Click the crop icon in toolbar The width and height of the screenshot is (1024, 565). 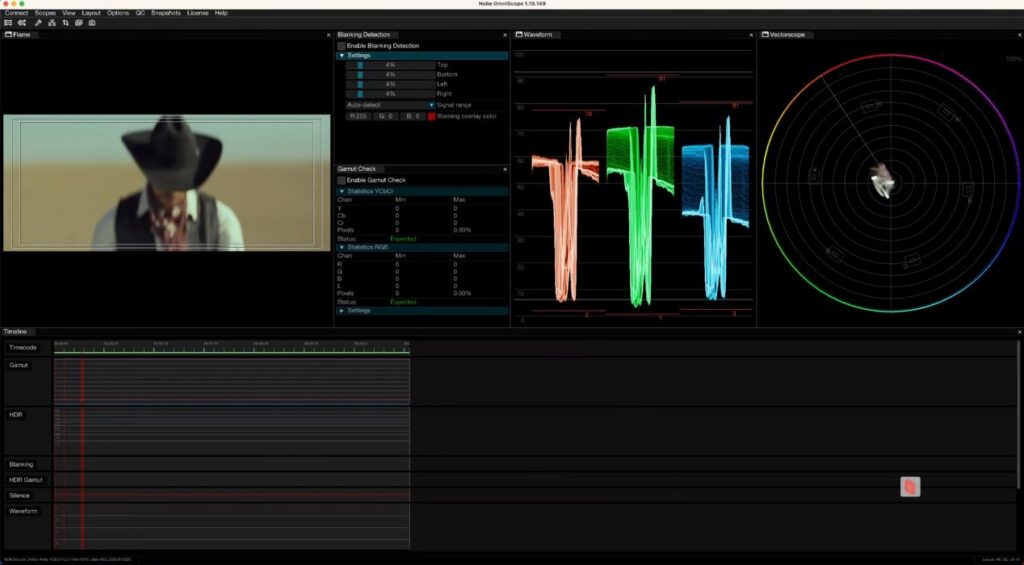(x=65, y=23)
